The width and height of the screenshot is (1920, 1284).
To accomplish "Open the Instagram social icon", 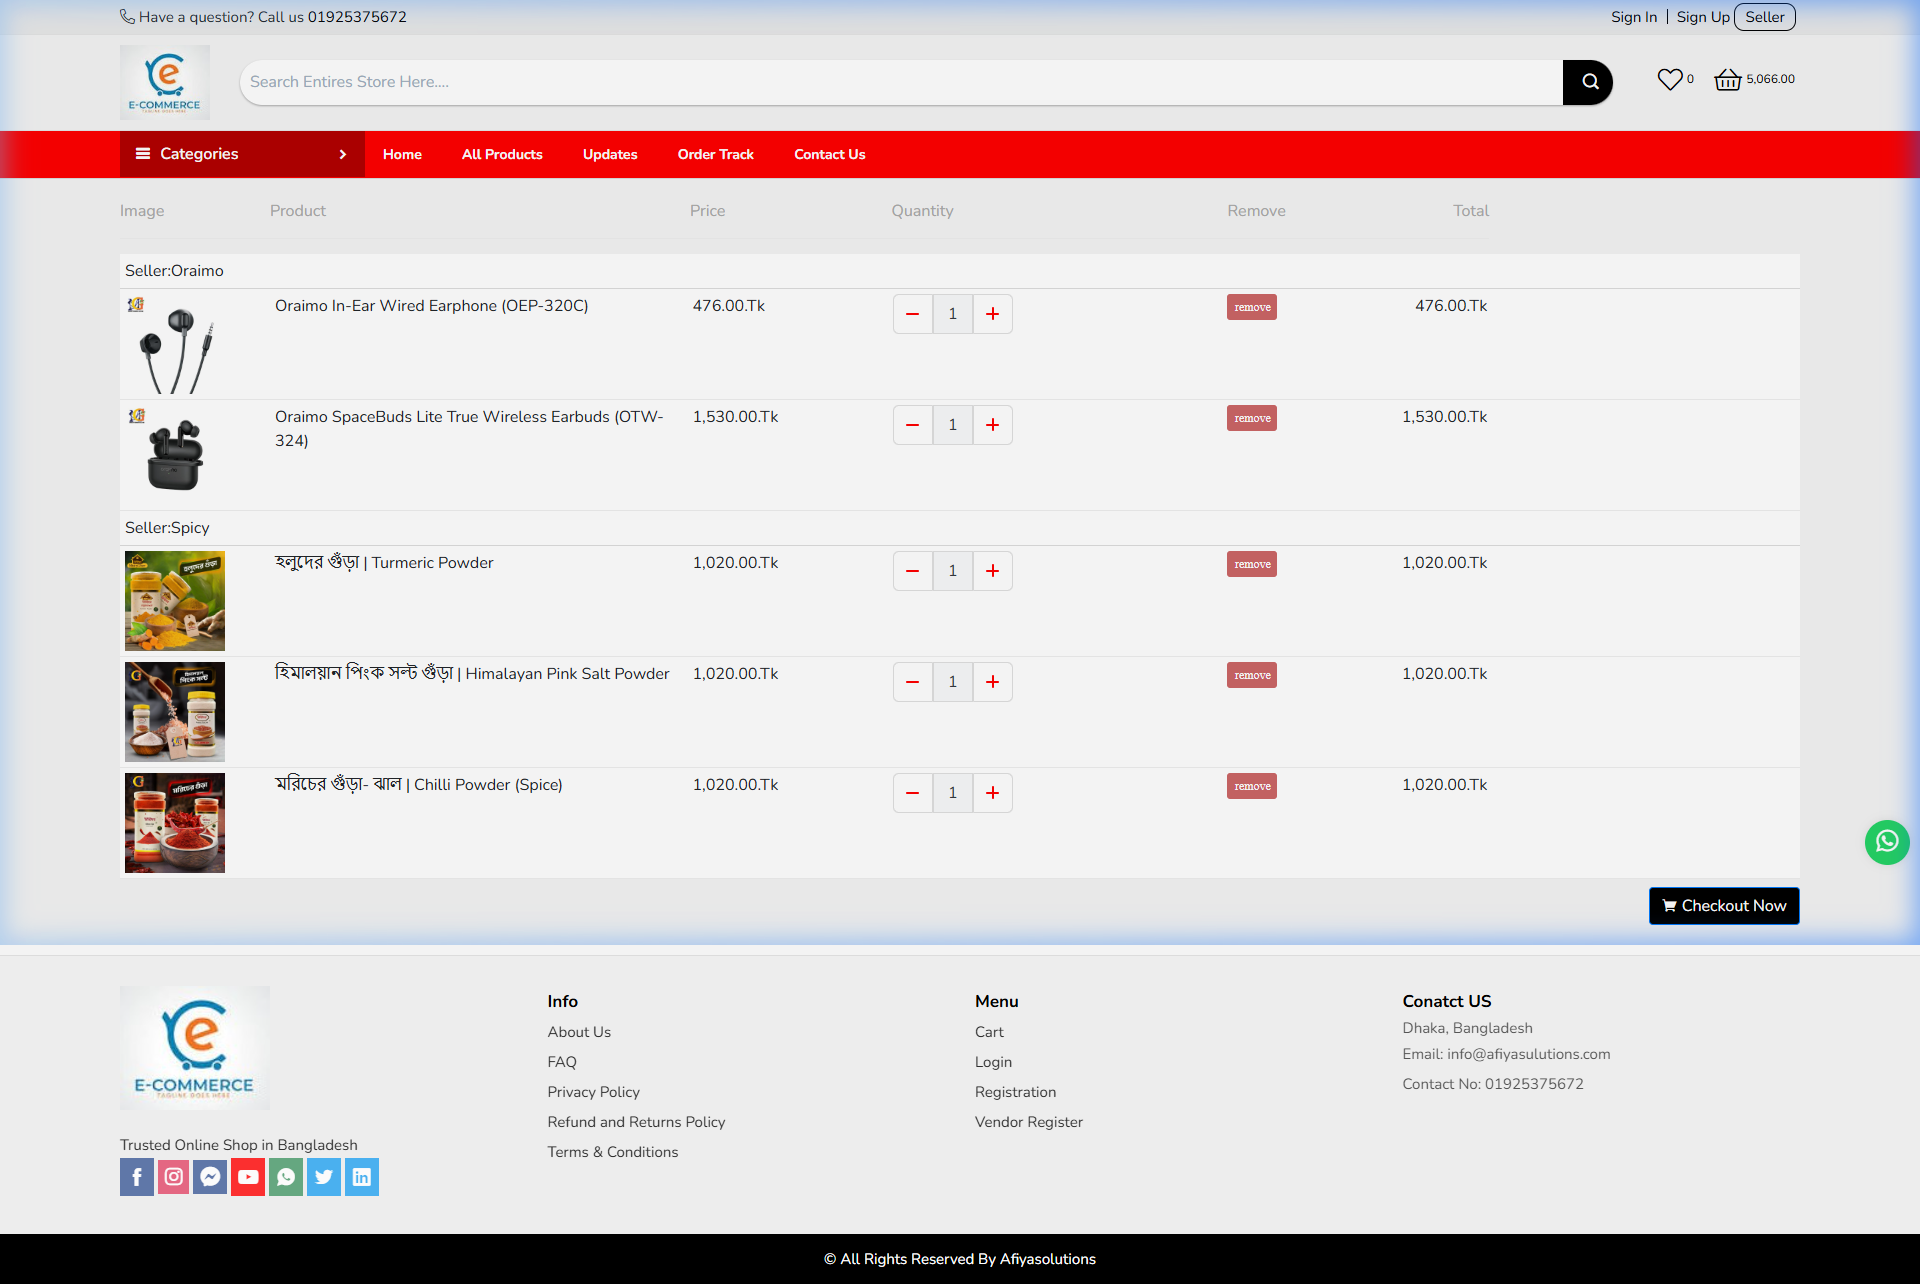I will tap(173, 1177).
